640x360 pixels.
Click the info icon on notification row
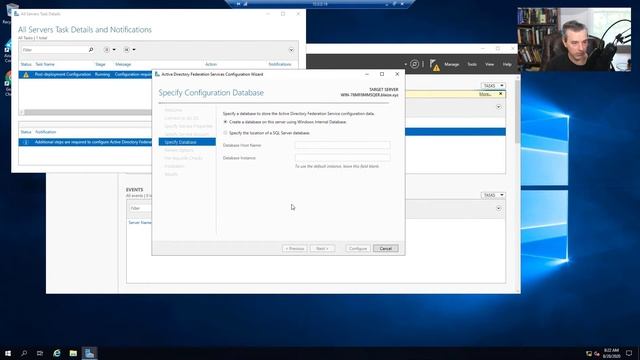click(26, 142)
